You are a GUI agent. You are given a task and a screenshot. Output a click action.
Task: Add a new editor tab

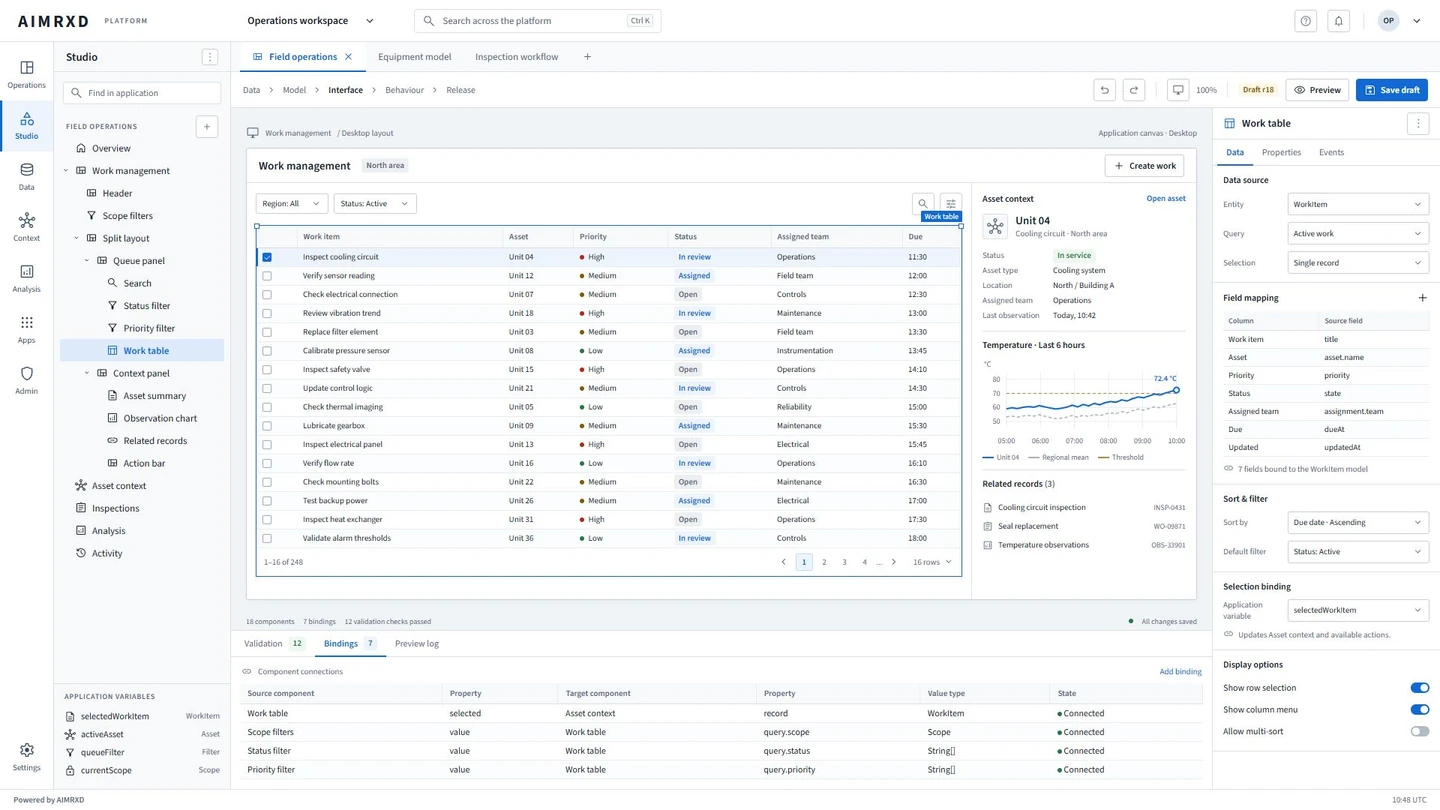[x=587, y=57]
